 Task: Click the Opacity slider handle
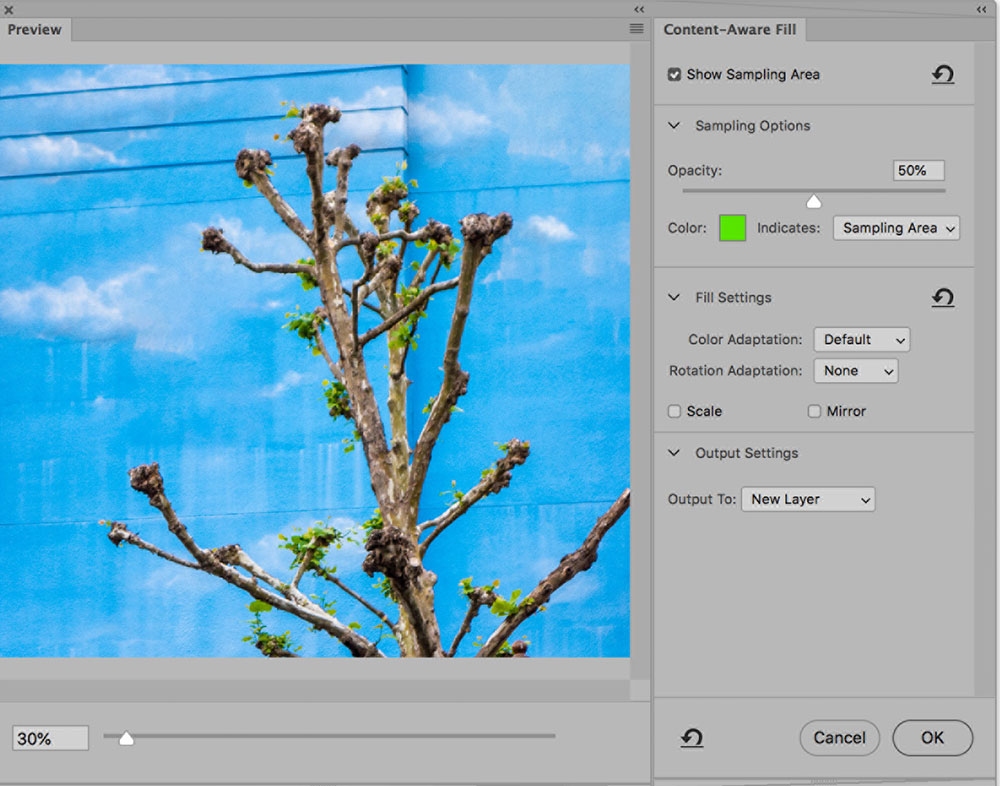[814, 202]
